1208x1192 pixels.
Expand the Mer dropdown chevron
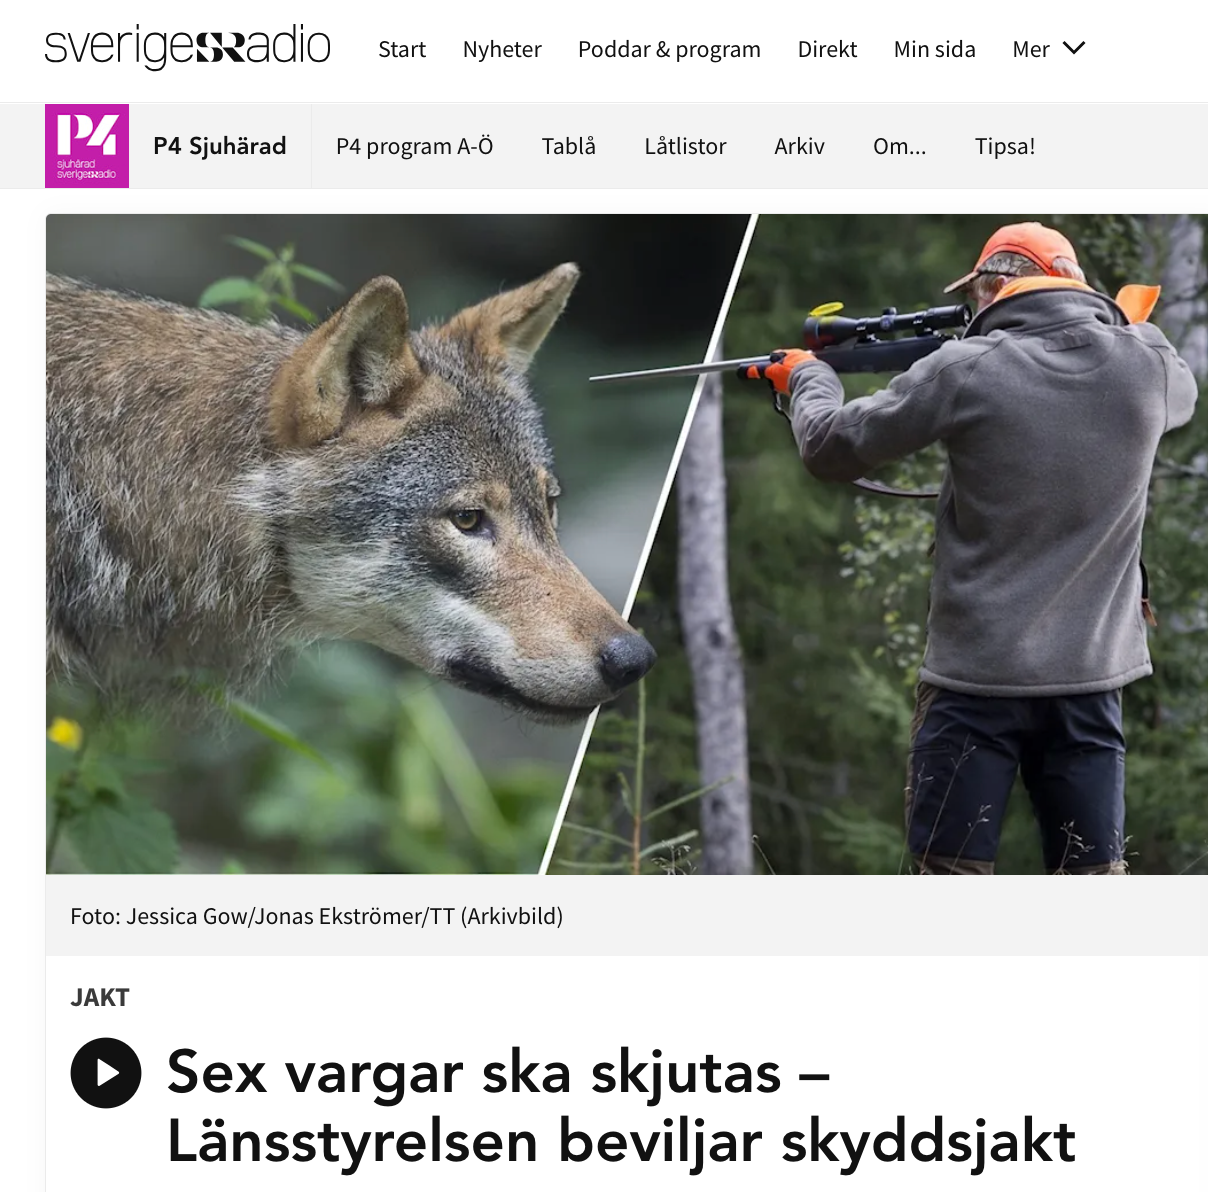(1074, 48)
